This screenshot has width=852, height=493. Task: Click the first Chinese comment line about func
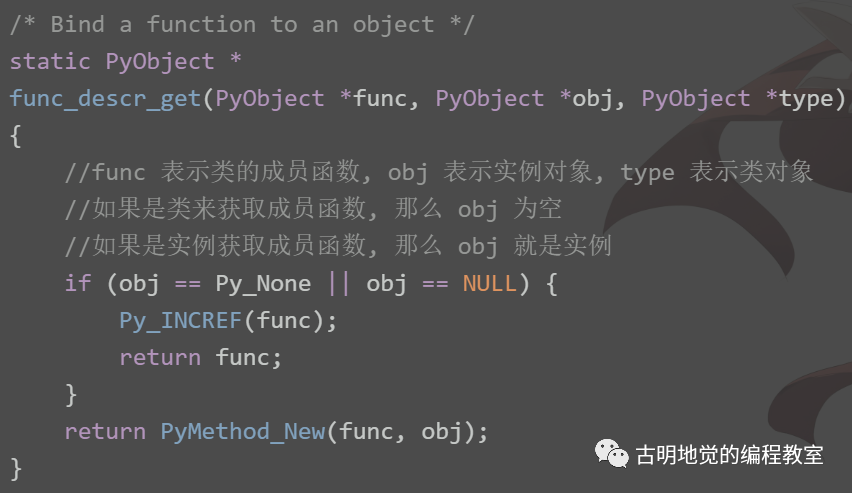pos(438,172)
